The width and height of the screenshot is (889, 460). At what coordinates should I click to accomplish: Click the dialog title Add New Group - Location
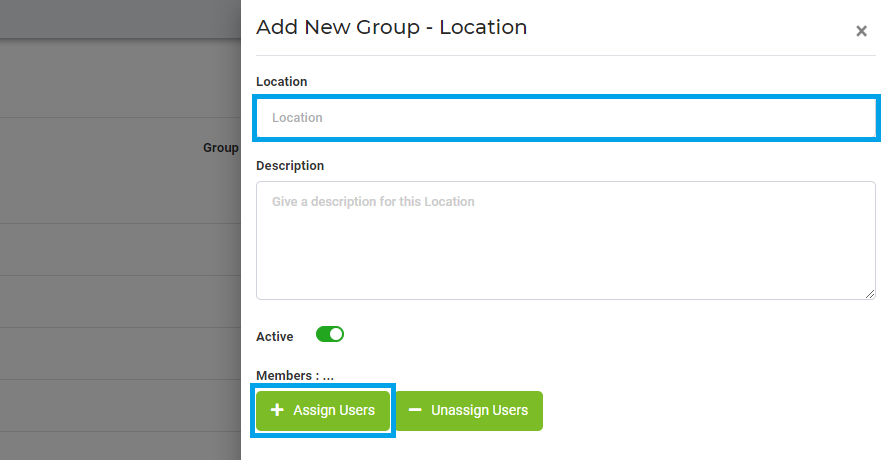391,27
